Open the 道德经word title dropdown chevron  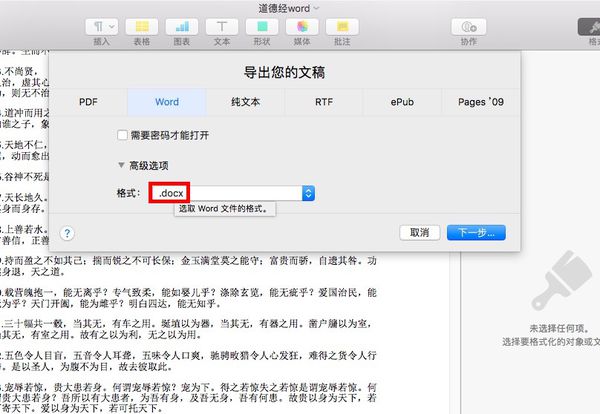click(316, 8)
